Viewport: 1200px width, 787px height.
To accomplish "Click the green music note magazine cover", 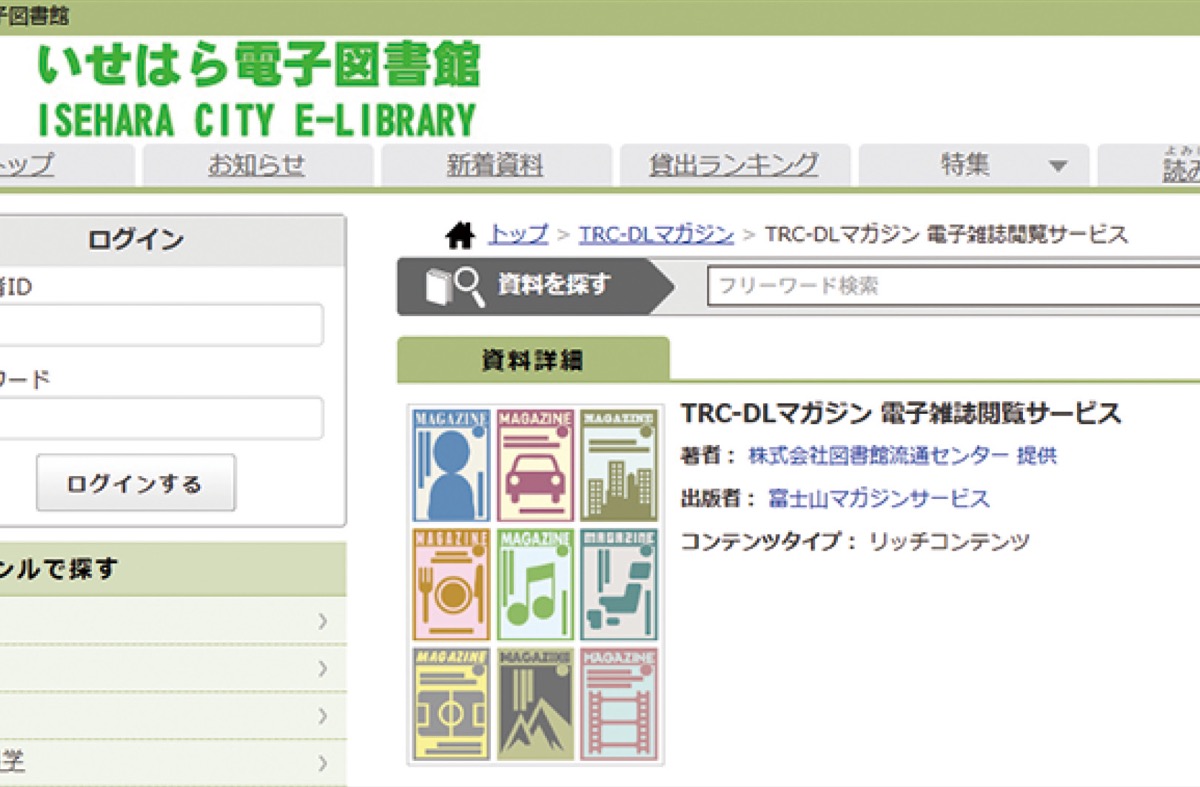I will click(535, 585).
